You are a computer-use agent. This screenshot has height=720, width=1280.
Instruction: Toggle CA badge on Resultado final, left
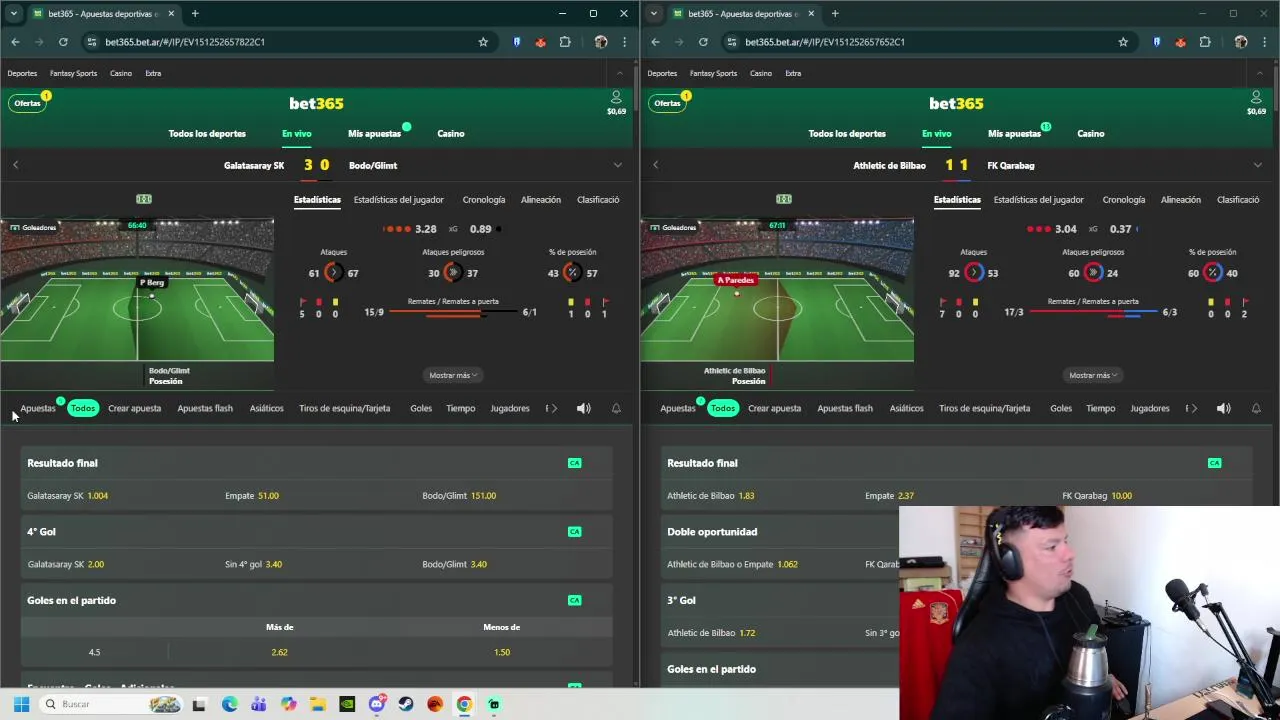pyautogui.click(x=574, y=463)
